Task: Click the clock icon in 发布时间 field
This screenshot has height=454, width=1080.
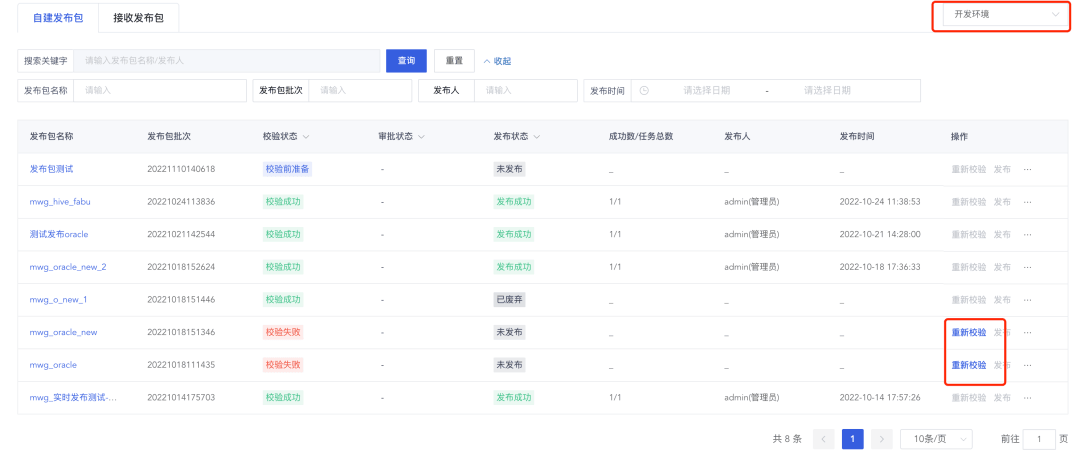Action: (x=644, y=90)
